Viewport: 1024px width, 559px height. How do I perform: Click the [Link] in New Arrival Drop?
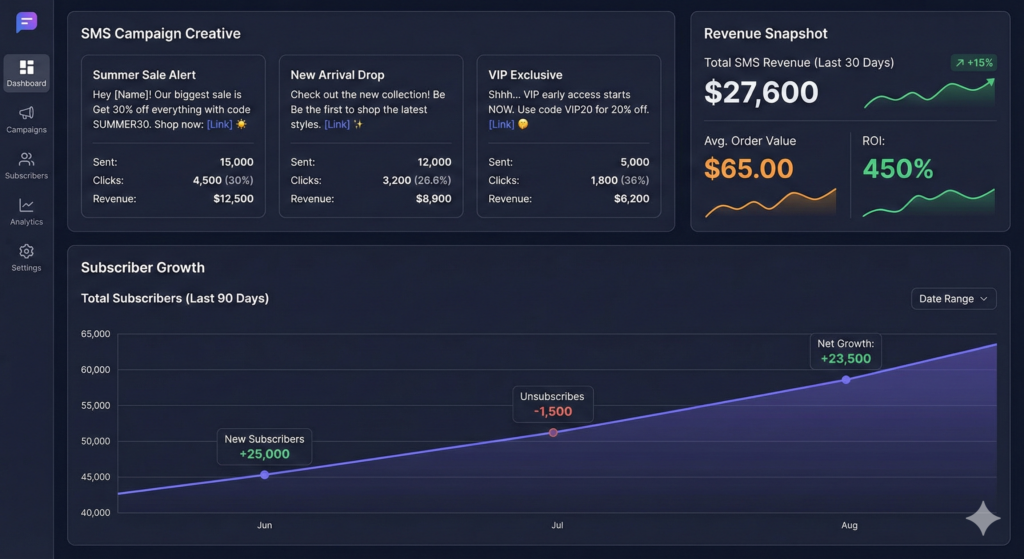337,124
